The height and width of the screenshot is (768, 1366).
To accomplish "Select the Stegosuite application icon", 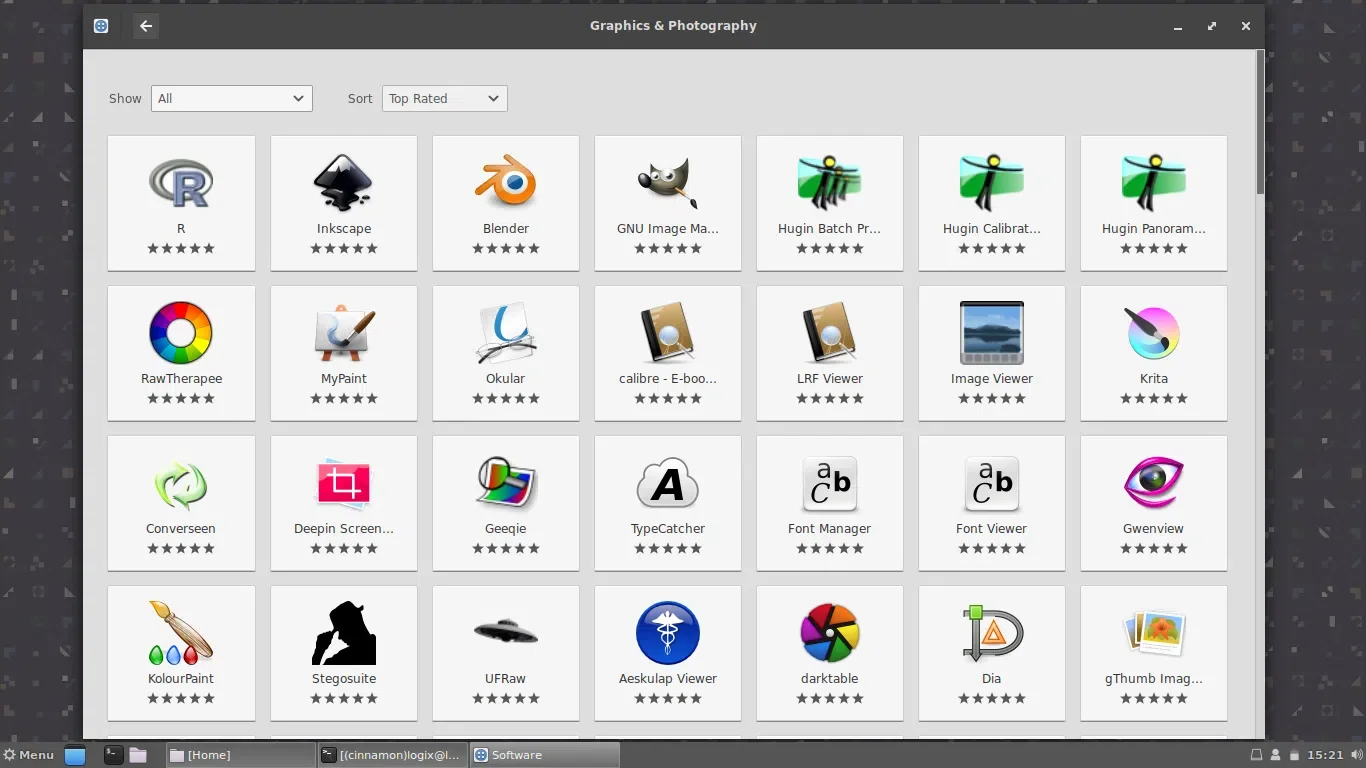I will coord(344,633).
